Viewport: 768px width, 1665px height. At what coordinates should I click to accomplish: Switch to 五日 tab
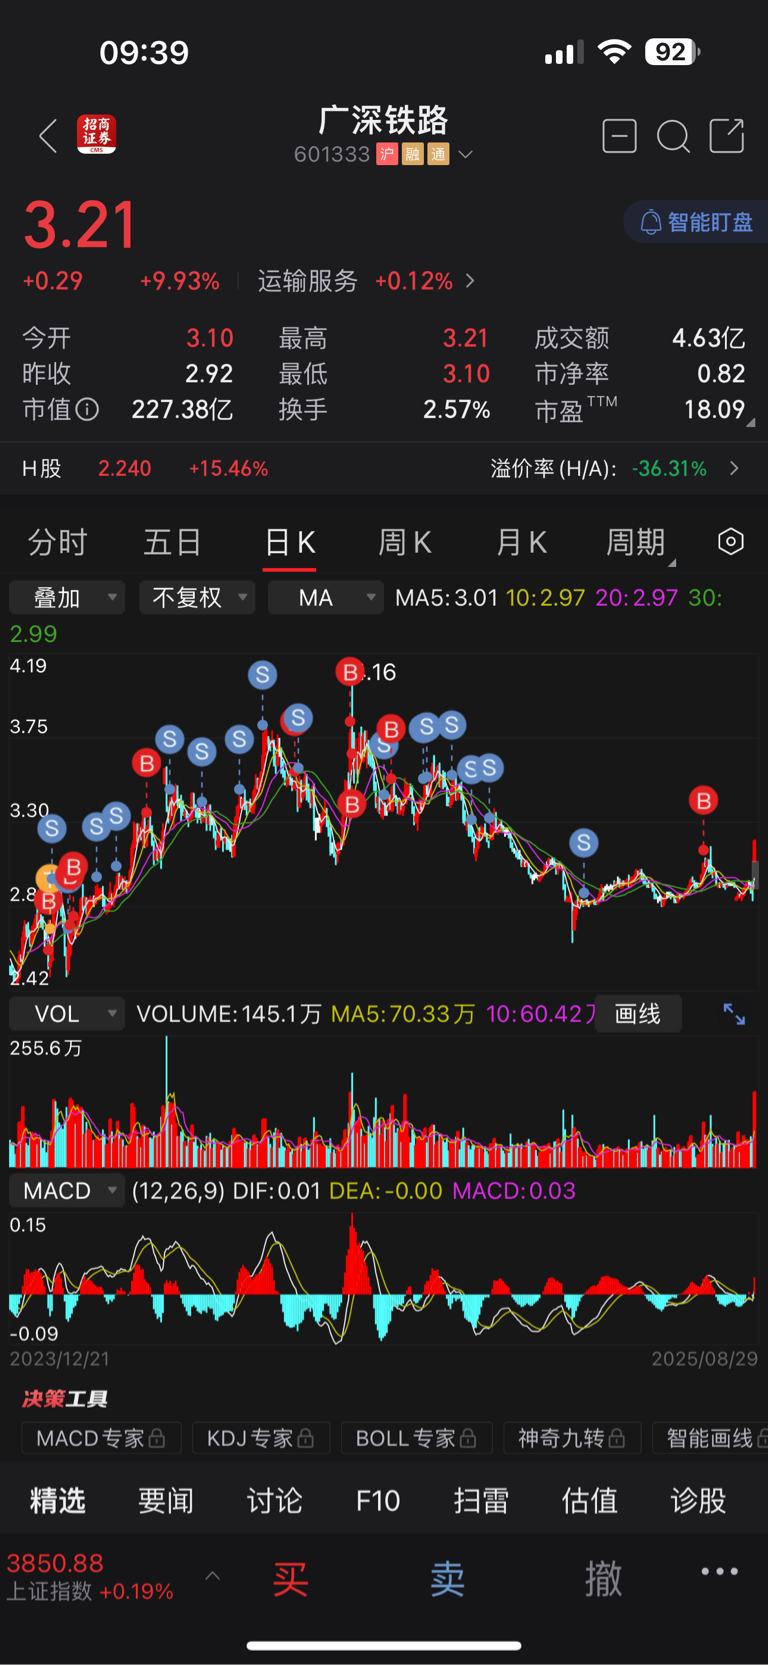click(x=173, y=542)
